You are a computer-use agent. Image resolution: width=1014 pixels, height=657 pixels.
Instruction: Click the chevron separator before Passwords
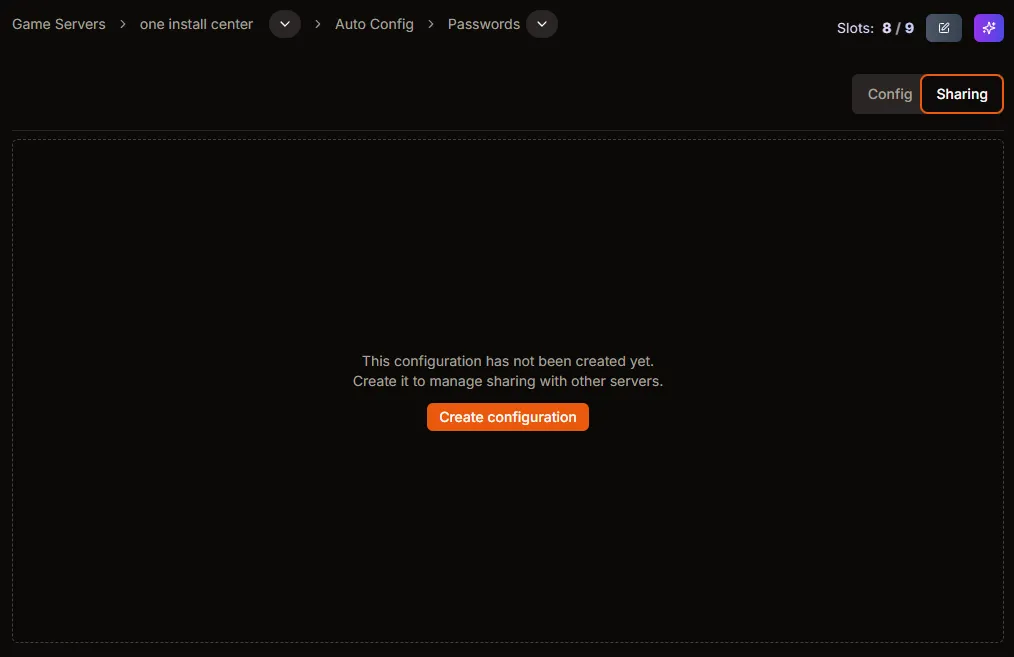(431, 24)
